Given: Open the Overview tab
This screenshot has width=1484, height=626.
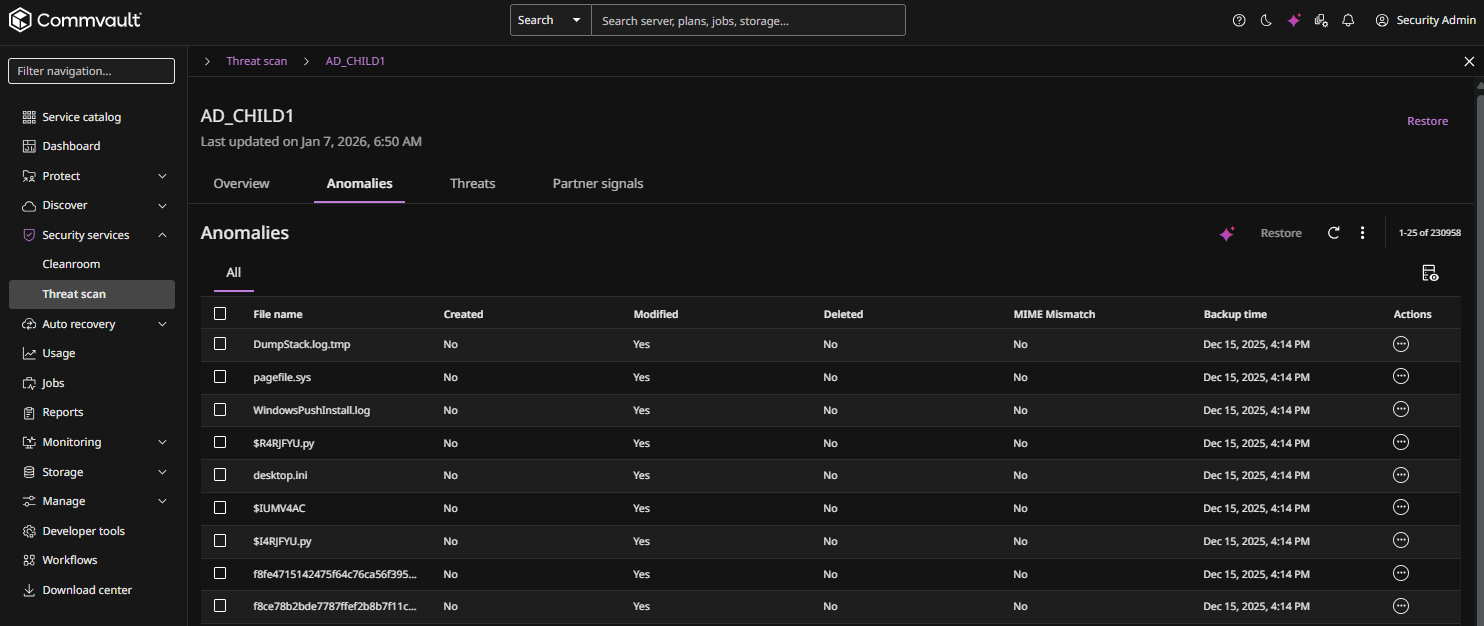Looking at the screenshot, I should pos(241,183).
